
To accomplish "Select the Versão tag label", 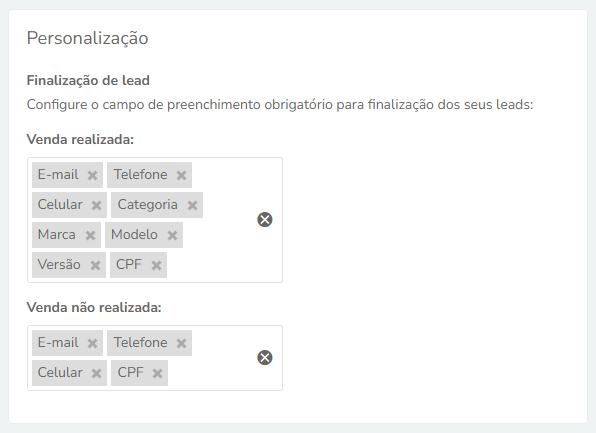I will tap(59, 264).
